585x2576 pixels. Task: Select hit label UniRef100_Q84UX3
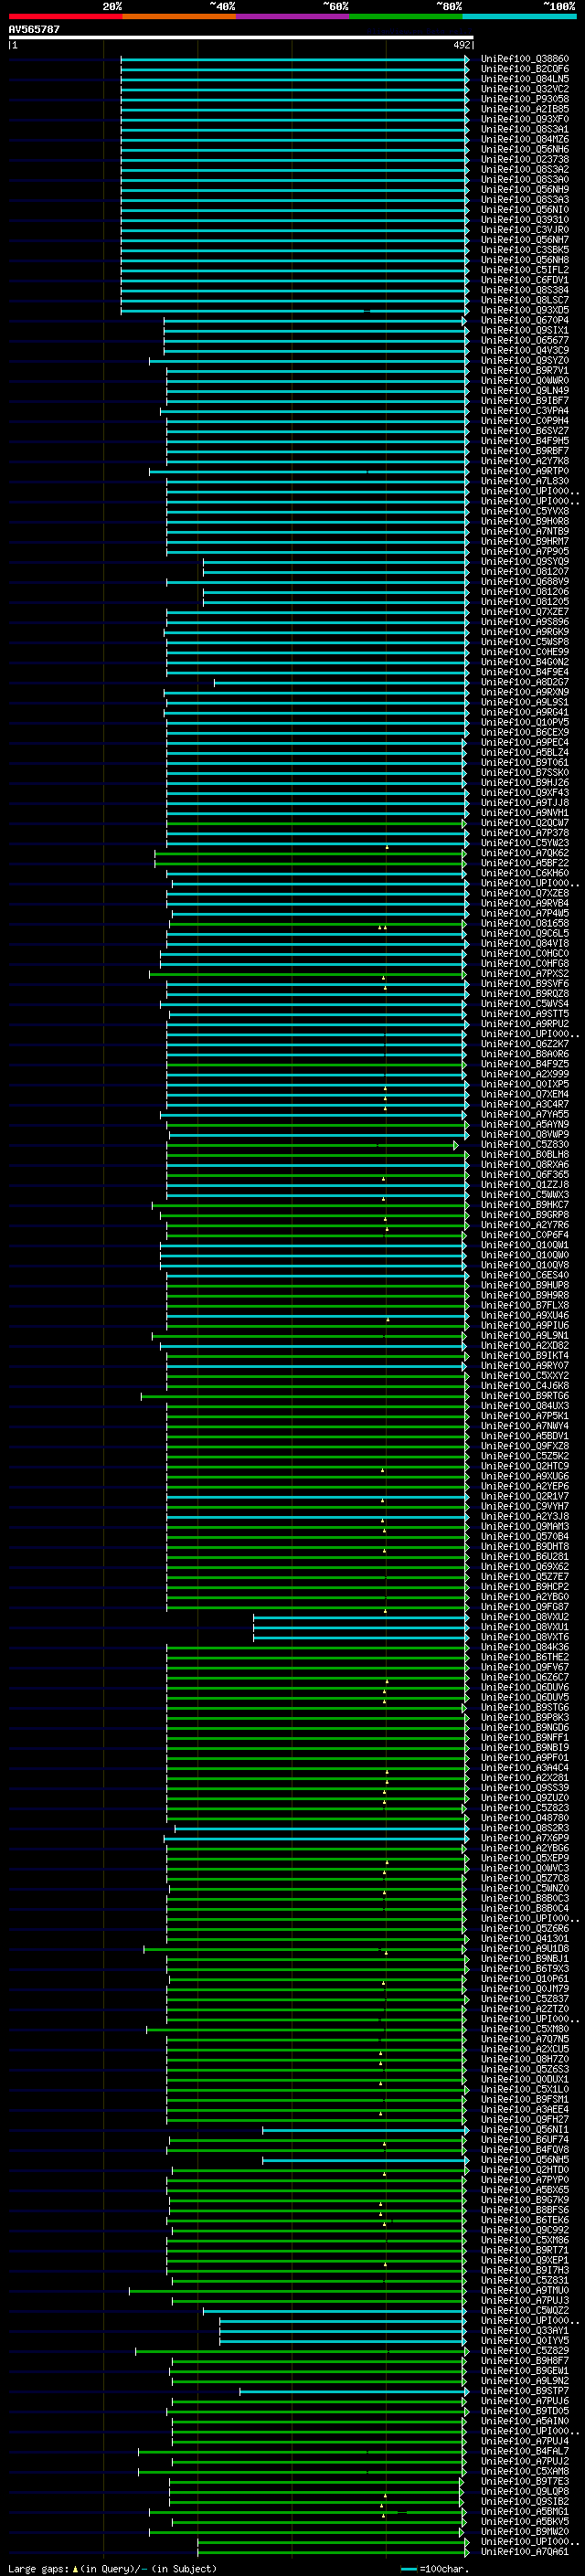525,1406
